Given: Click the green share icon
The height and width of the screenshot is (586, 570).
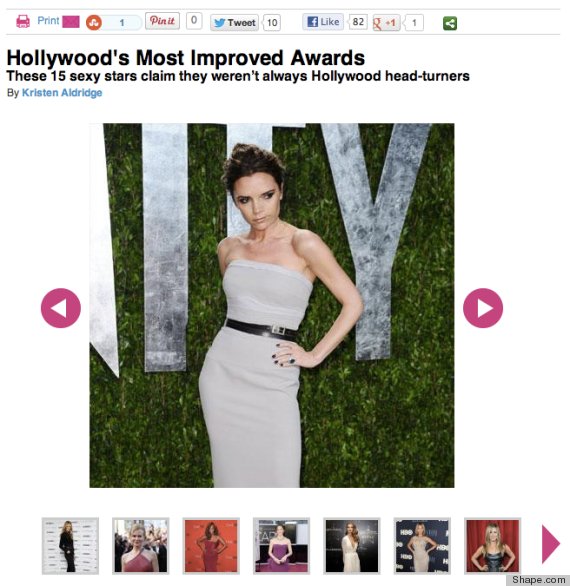Looking at the screenshot, I should (450, 24).
